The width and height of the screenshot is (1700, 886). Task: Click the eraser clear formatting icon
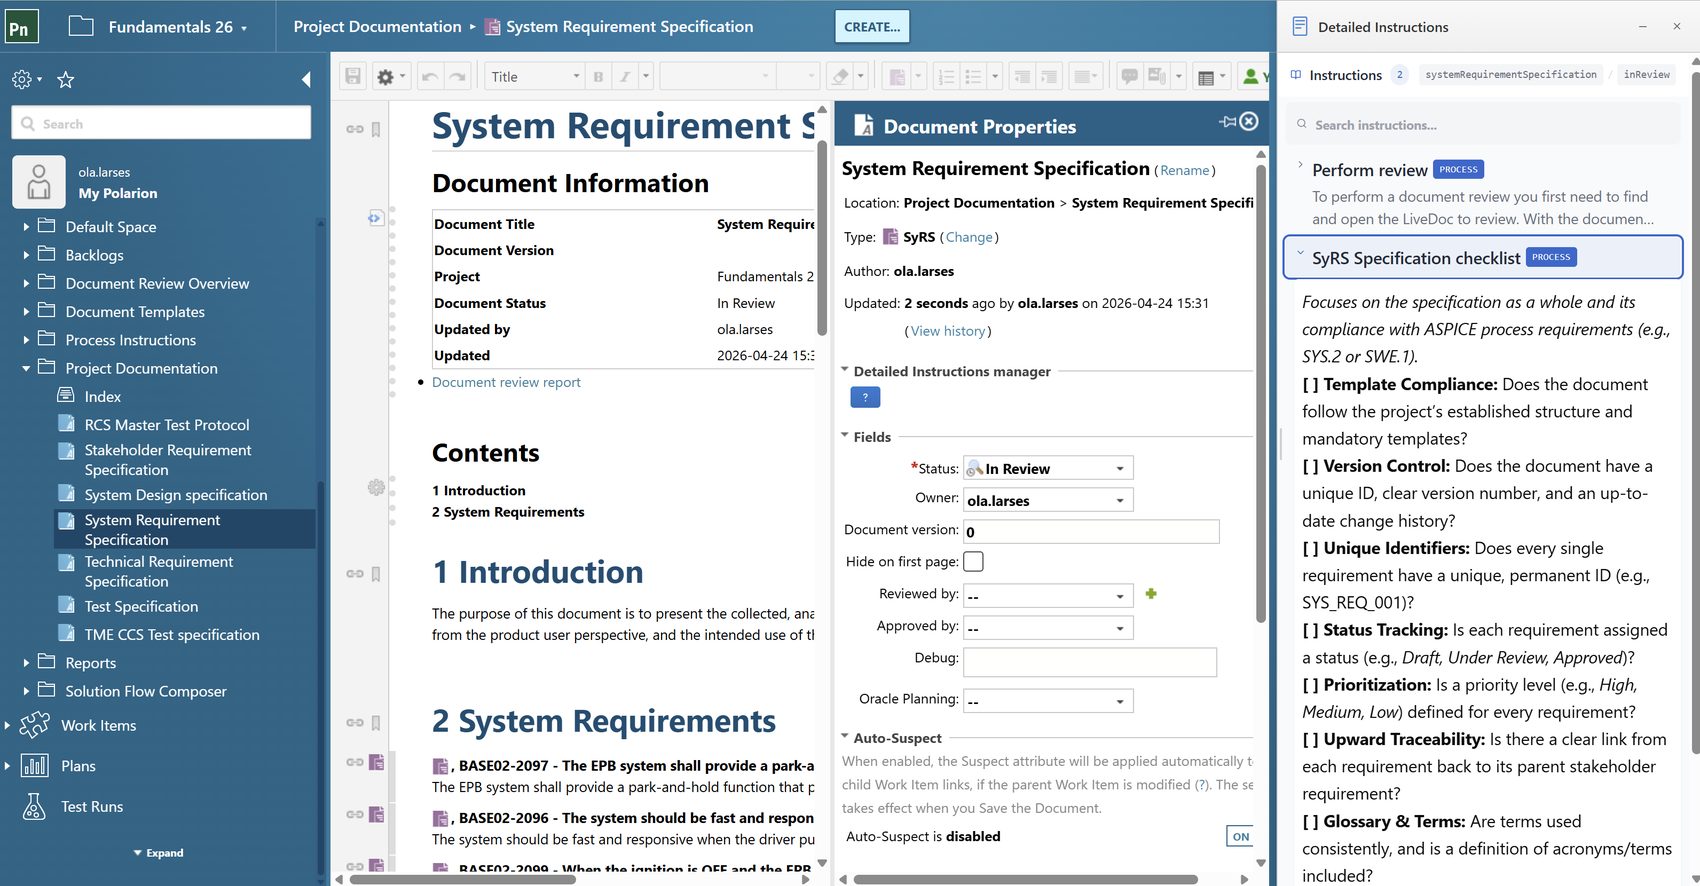click(x=841, y=77)
